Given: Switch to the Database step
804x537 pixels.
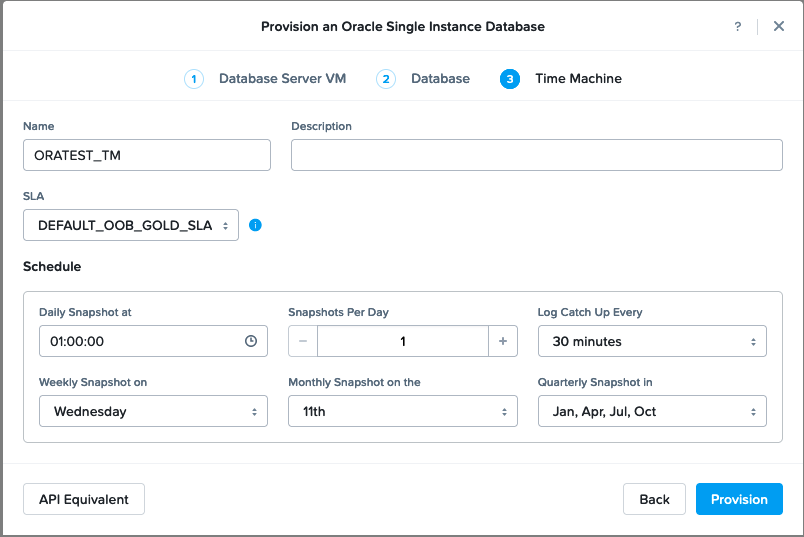Looking at the screenshot, I should click(x=440, y=78).
